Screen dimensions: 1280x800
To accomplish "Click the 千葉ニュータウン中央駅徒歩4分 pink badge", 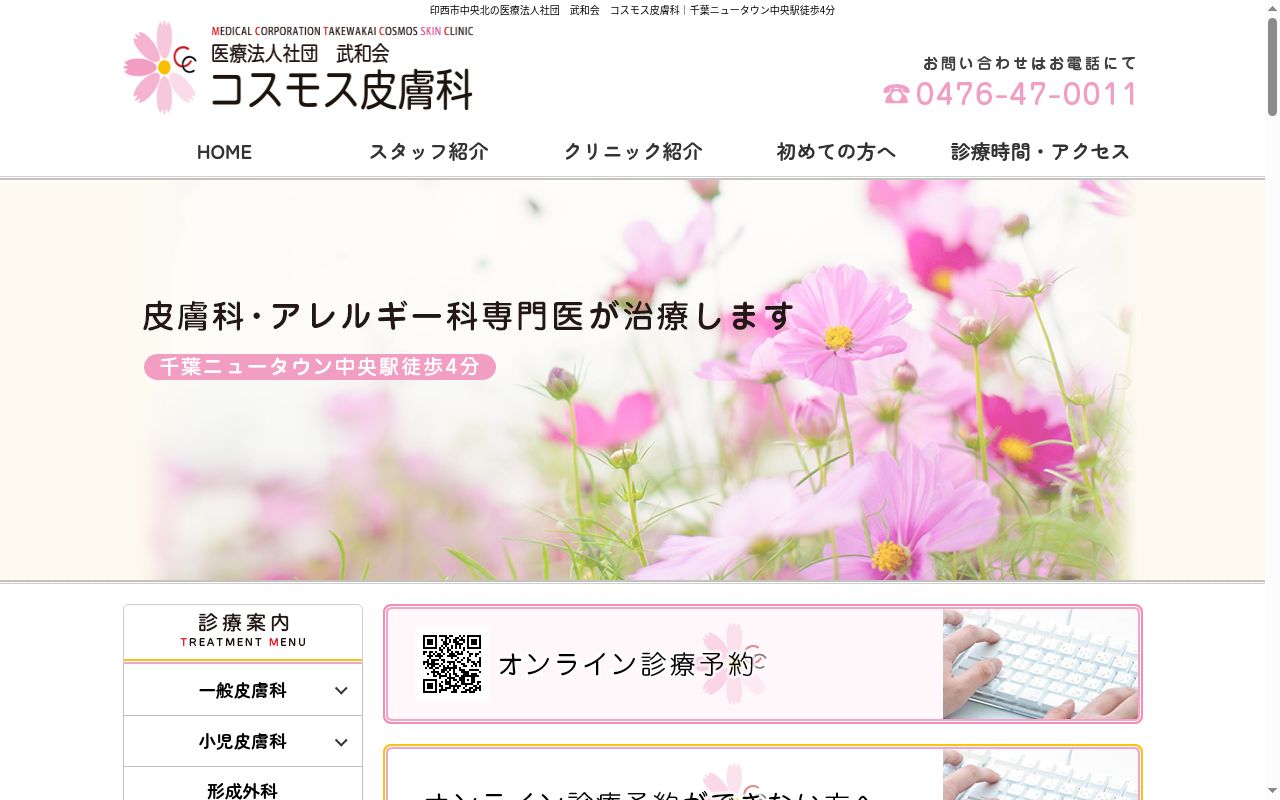I will 320,367.
